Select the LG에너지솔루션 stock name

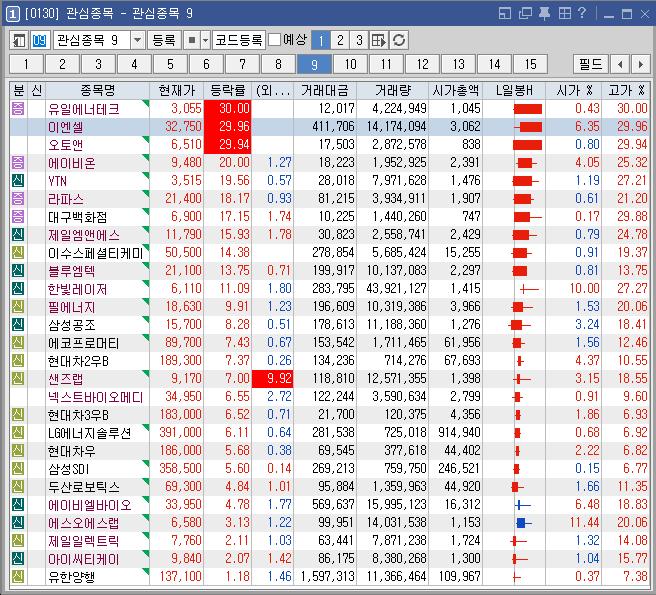click(90, 433)
